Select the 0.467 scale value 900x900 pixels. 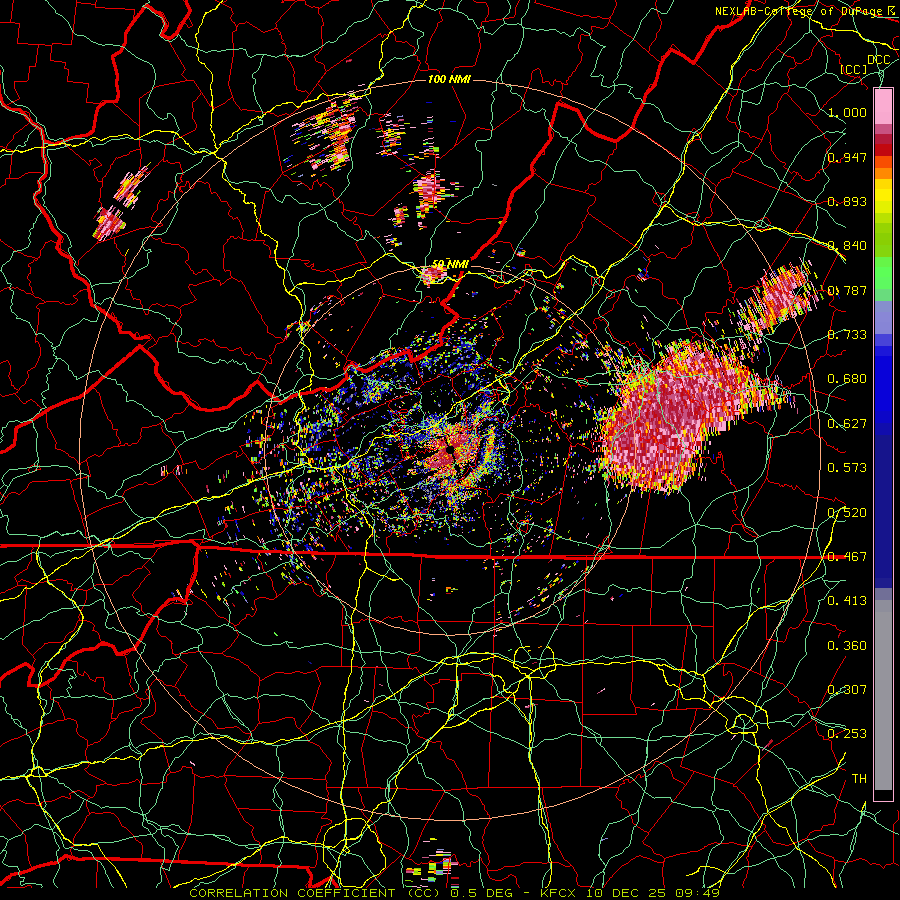pos(847,557)
